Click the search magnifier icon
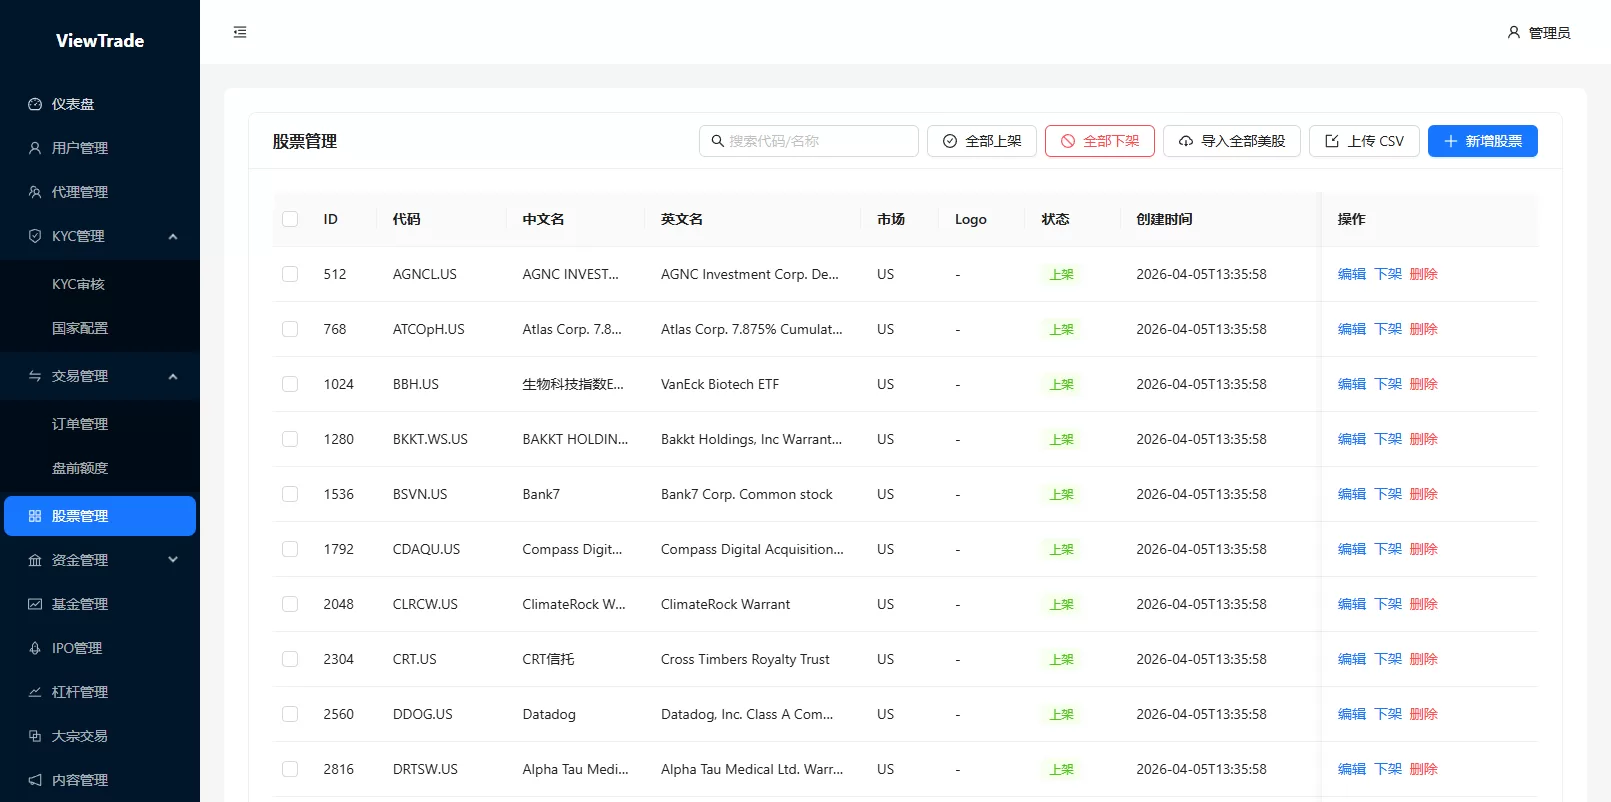 click(717, 141)
